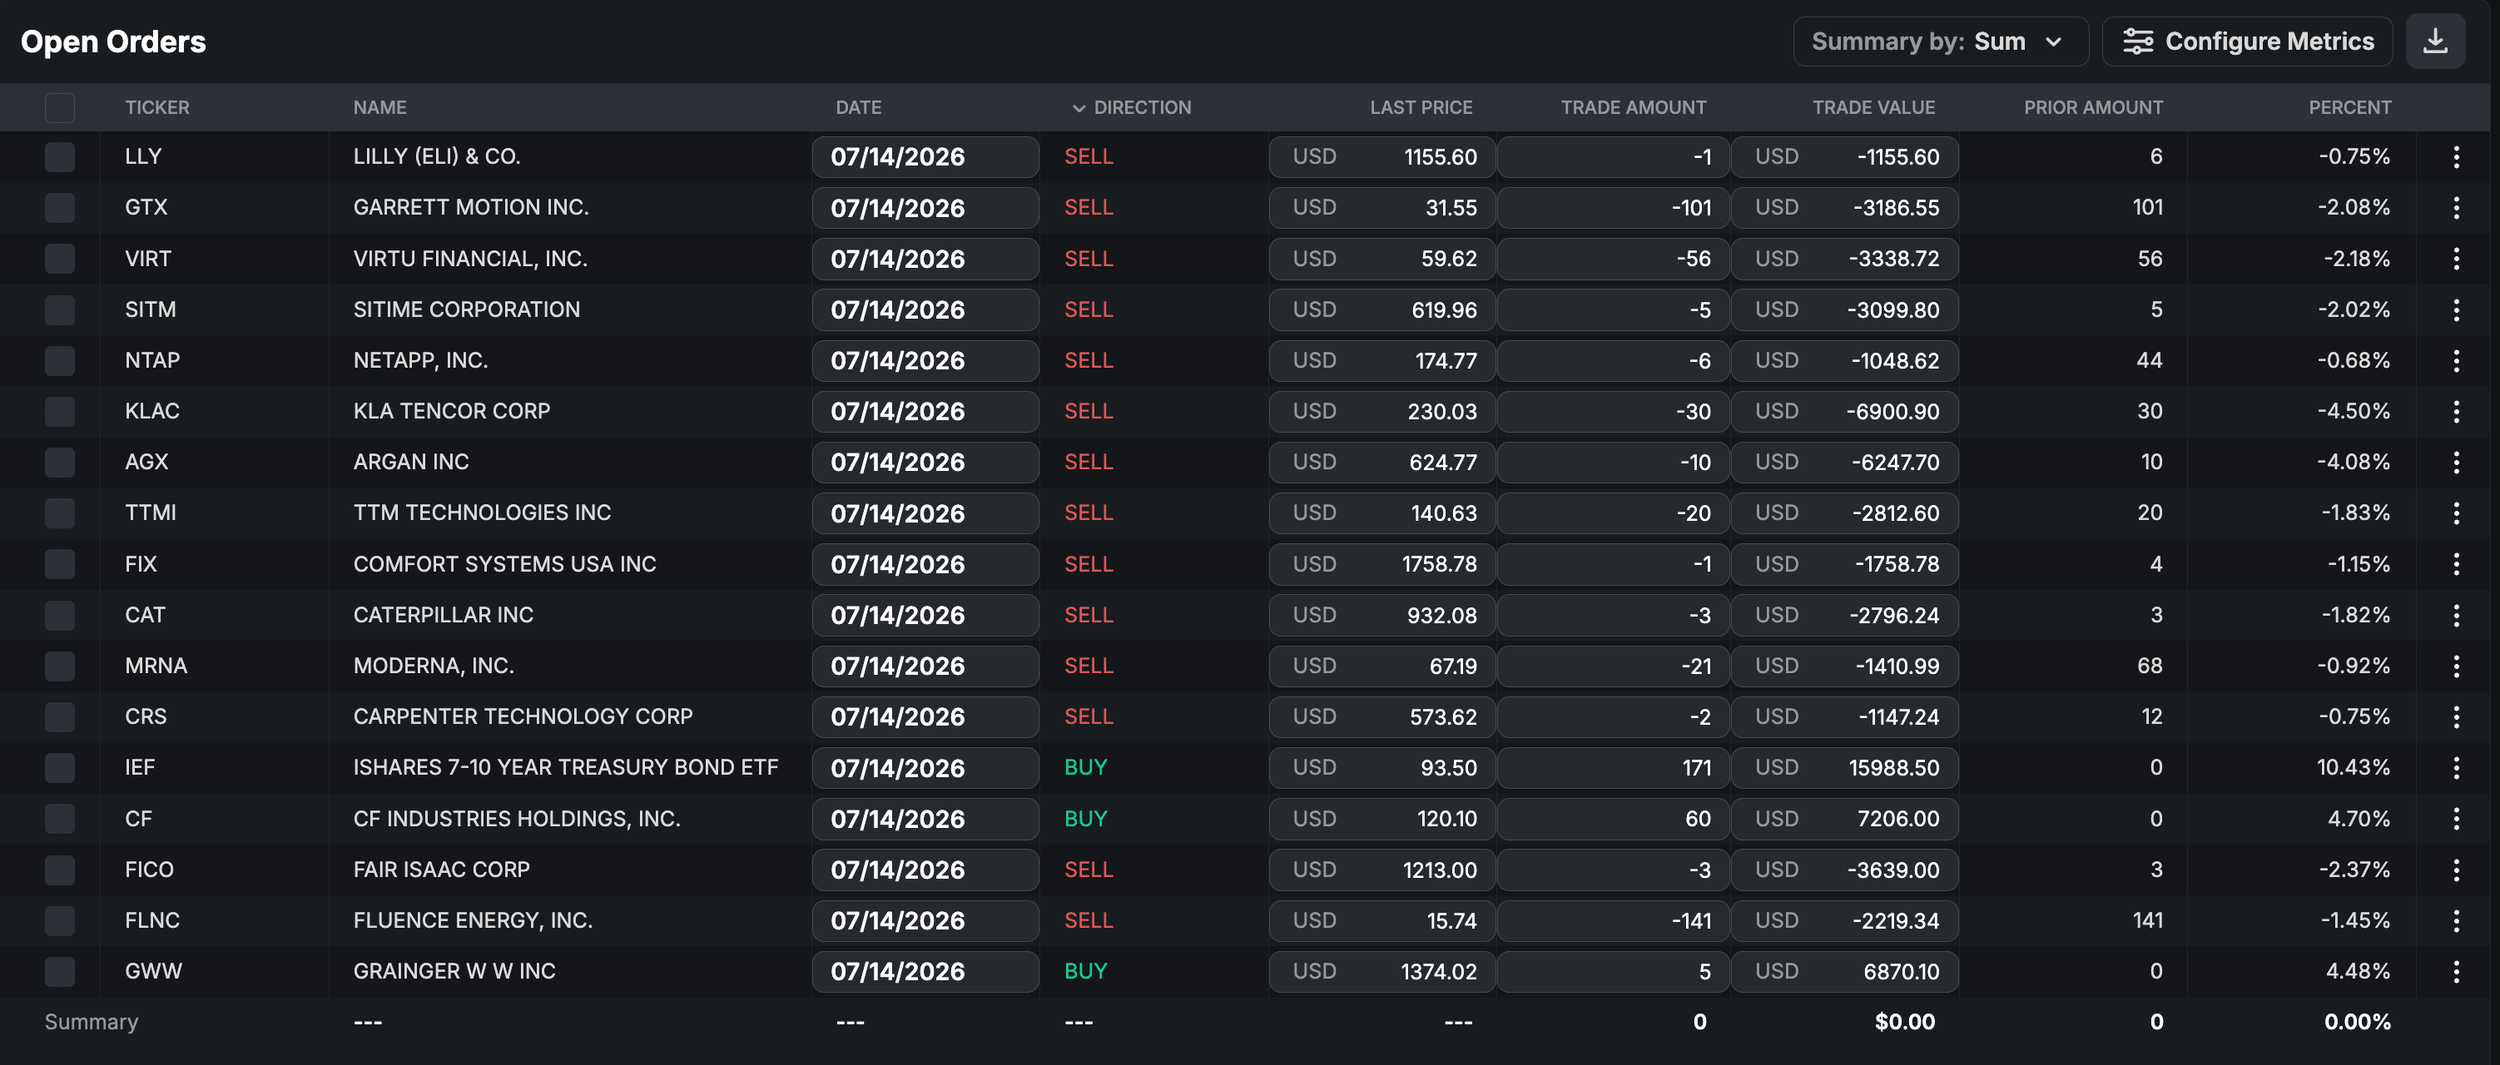Edit the date field for GWW order
2500x1065 pixels.
click(925, 971)
